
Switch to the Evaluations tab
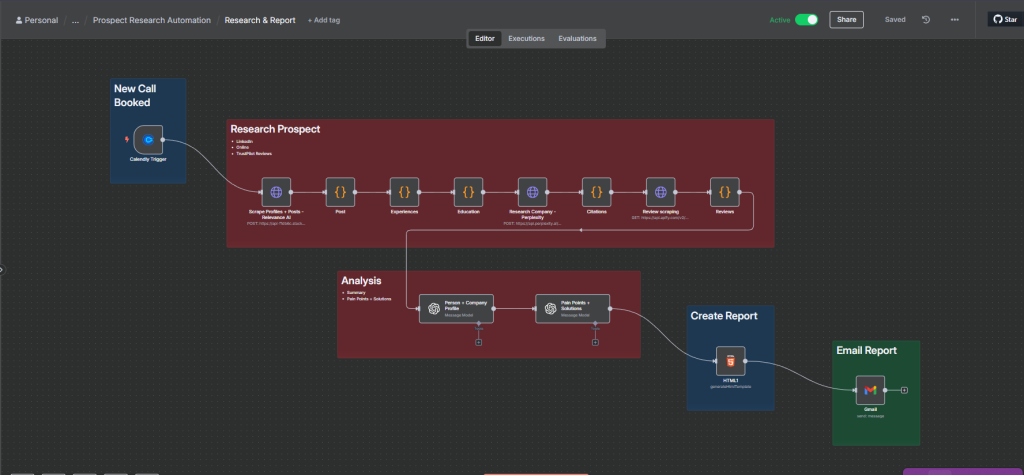(577, 38)
